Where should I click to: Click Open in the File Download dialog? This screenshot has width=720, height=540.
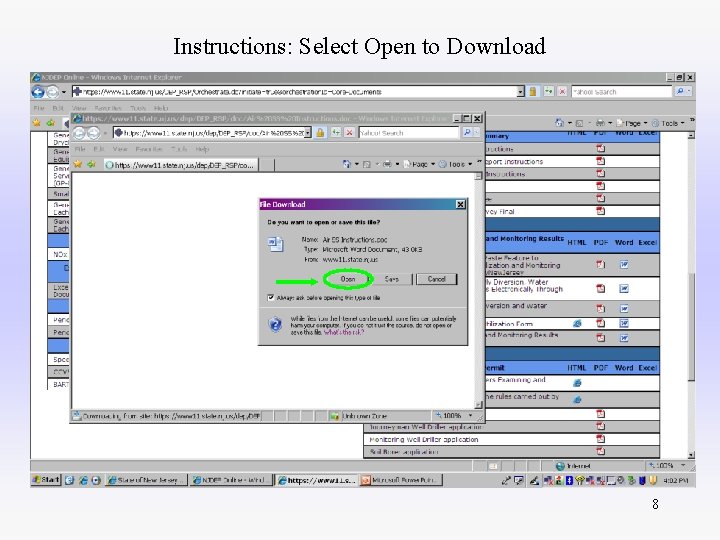click(348, 279)
